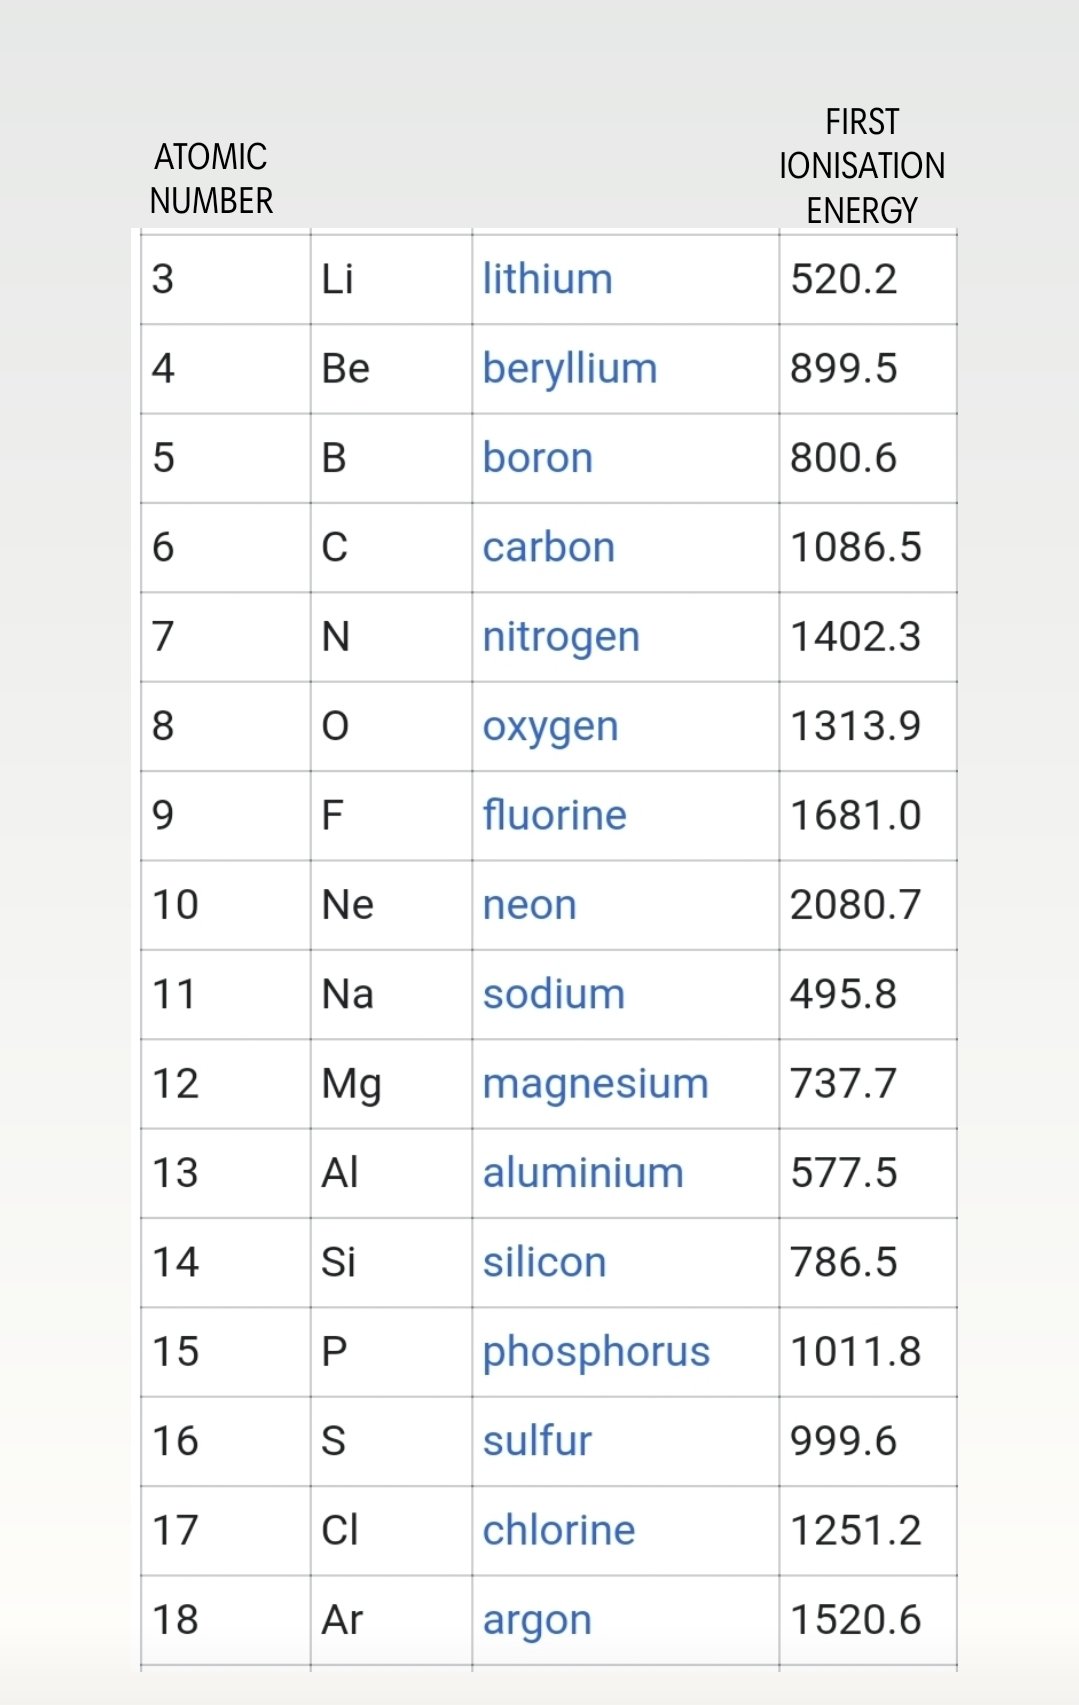Follow the argon link

[x=537, y=1620]
